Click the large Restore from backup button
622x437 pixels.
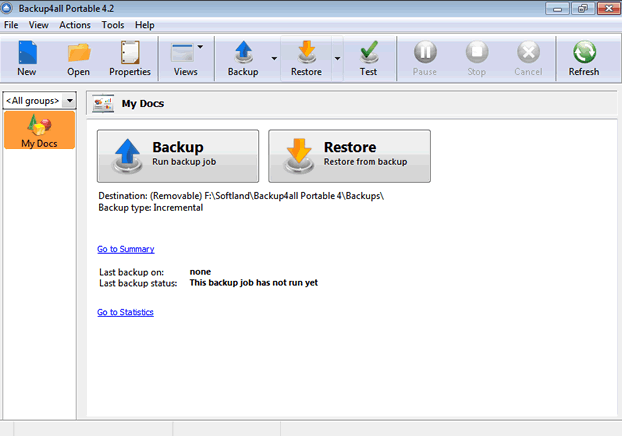pyautogui.click(x=349, y=156)
